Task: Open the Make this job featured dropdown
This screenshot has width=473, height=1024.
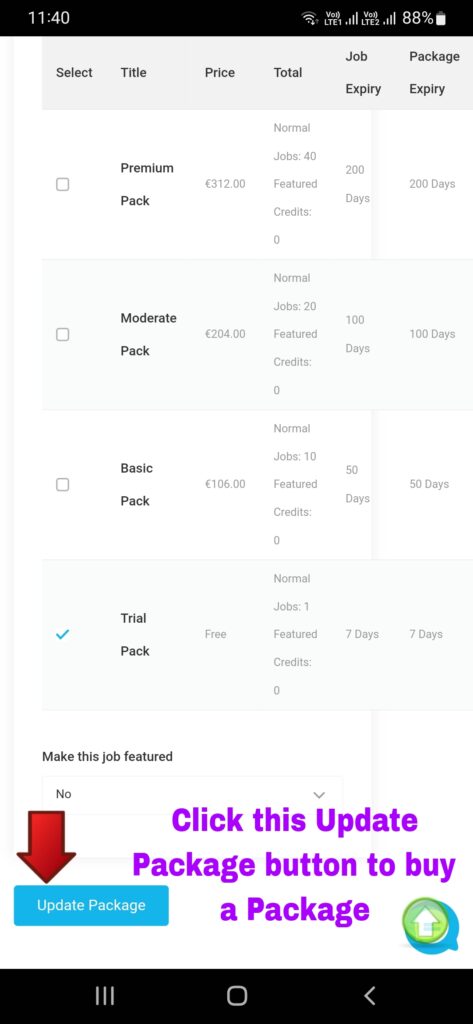Action: tap(192, 794)
